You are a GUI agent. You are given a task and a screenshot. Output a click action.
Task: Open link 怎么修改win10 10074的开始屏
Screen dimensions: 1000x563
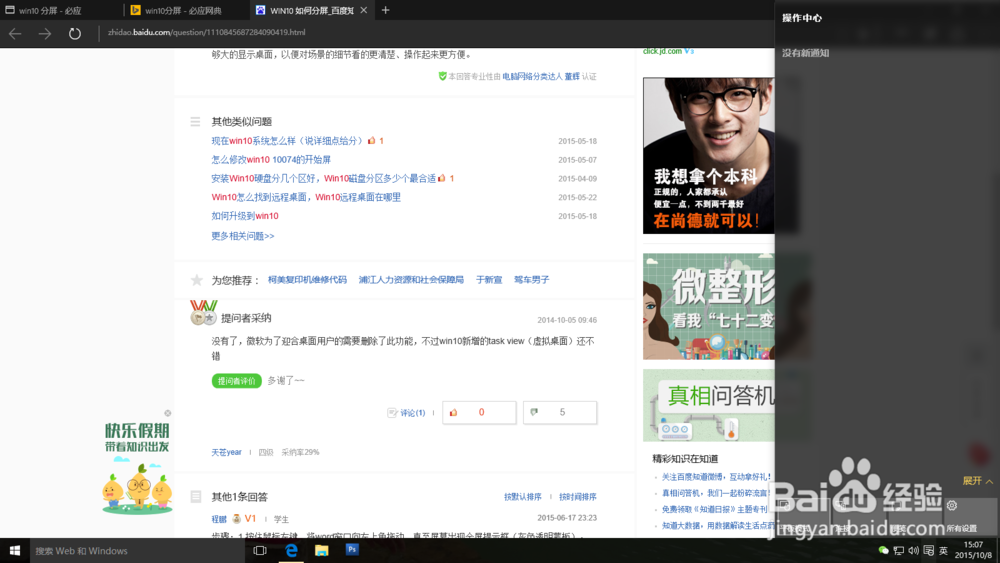point(271,159)
